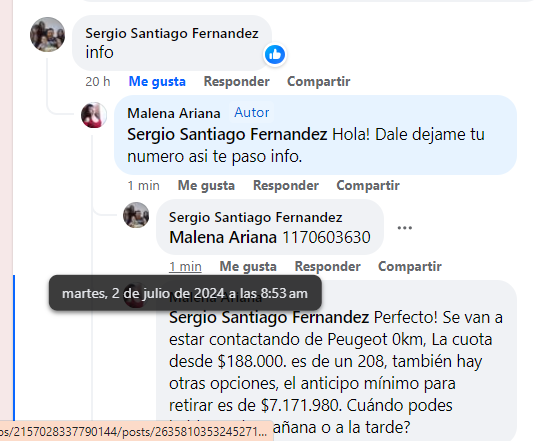Open Sergio Santiago Fernandez name on info comment
The image size is (550, 441).
(172, 33)
